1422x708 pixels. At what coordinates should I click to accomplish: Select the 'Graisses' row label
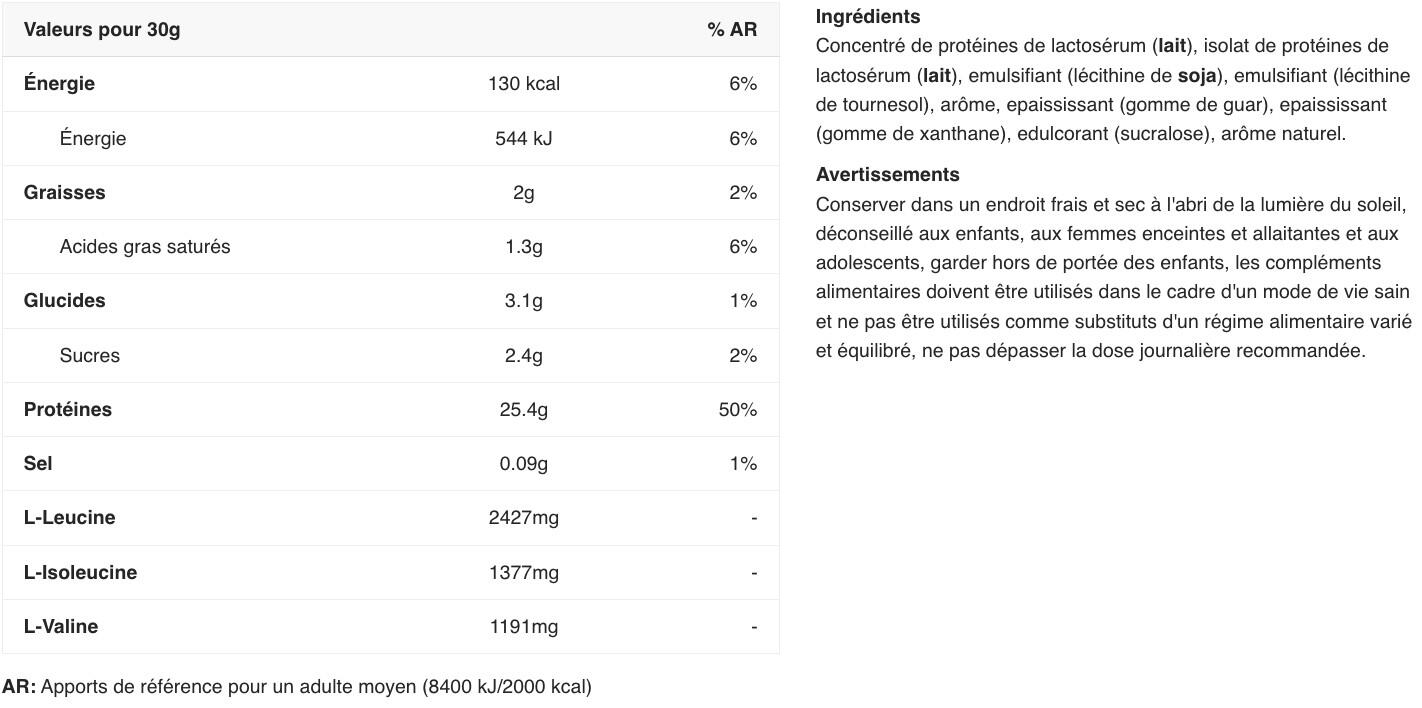64,193
